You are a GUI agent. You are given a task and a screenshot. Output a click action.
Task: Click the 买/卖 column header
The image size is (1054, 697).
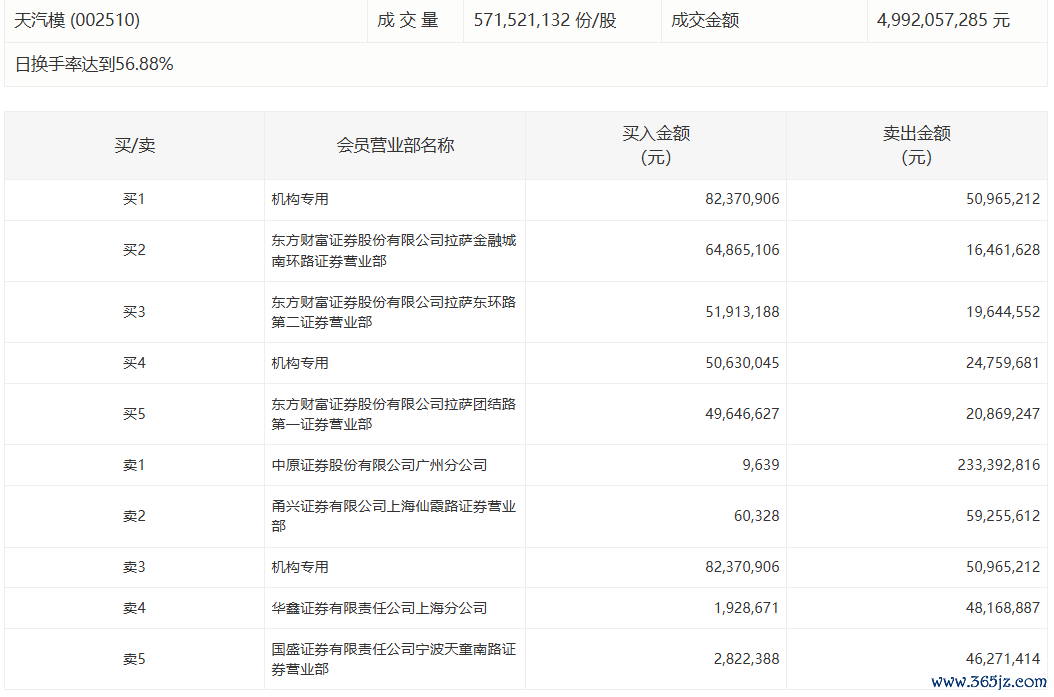pos(135,146)
